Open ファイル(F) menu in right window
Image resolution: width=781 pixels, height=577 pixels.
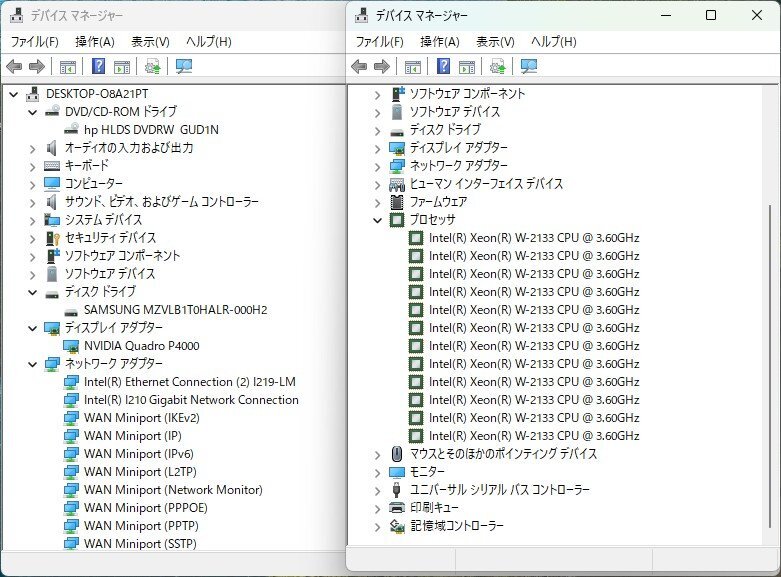[379, 42]
